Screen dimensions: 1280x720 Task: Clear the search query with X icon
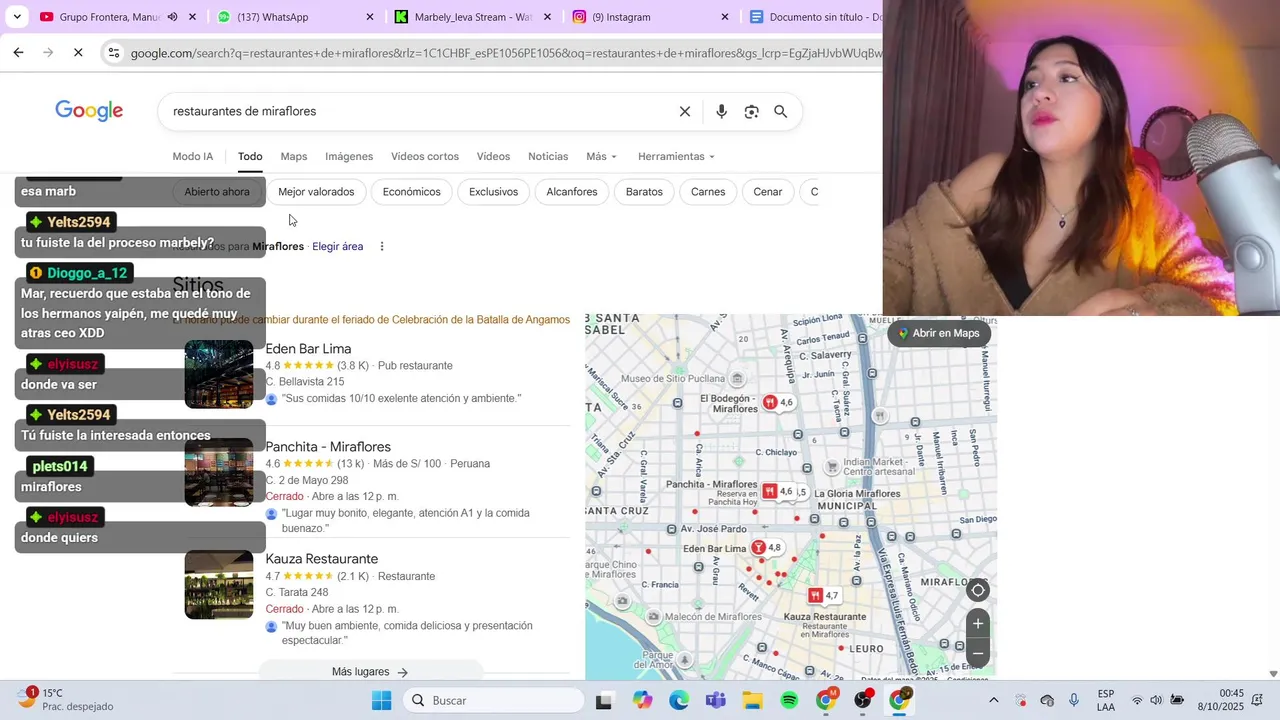(685, 111)
